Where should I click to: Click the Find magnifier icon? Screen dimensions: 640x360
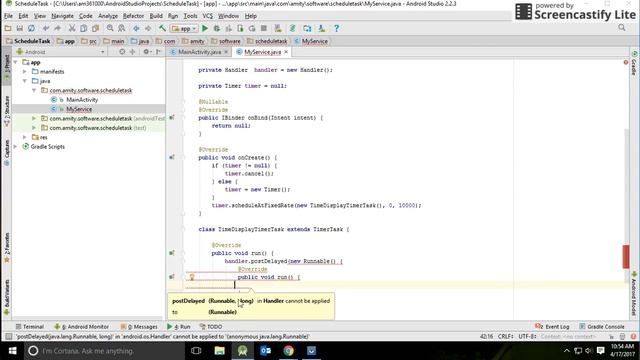[110, 28]
